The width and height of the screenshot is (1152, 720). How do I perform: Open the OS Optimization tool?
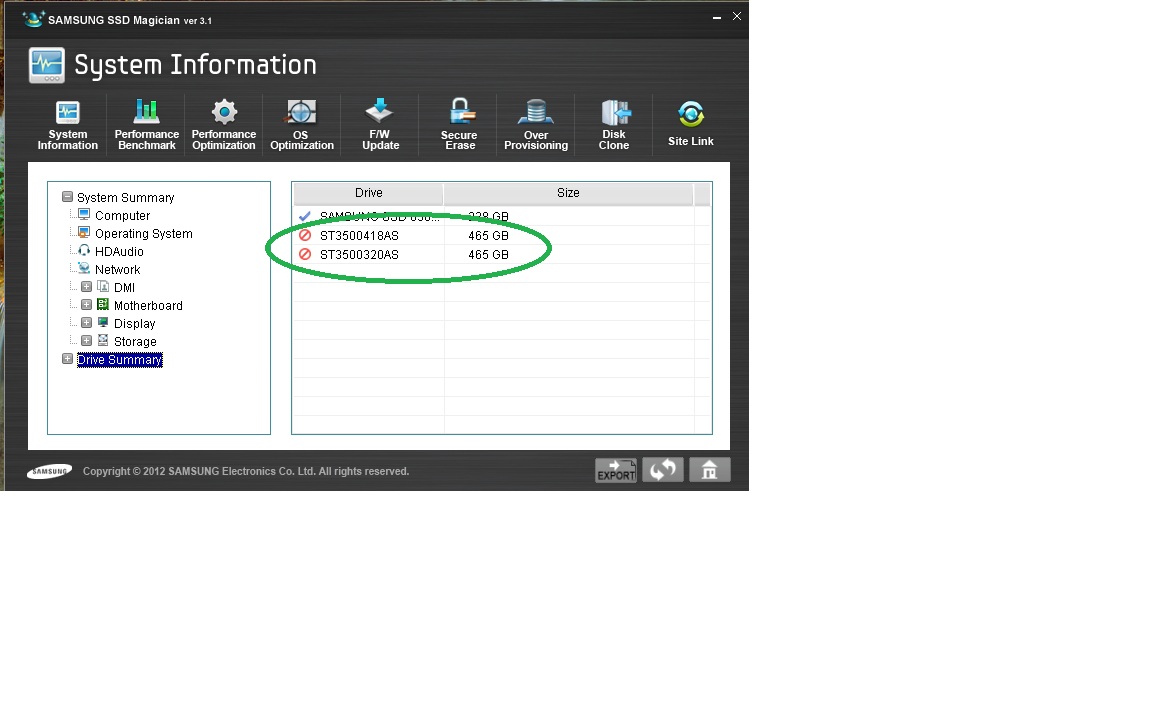click(301, 125)
